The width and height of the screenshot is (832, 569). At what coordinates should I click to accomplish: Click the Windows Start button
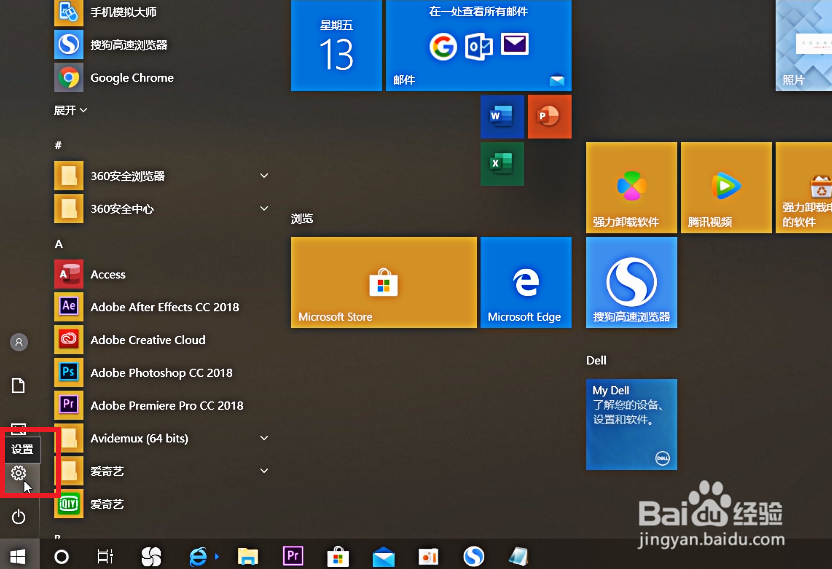(18, 556)
